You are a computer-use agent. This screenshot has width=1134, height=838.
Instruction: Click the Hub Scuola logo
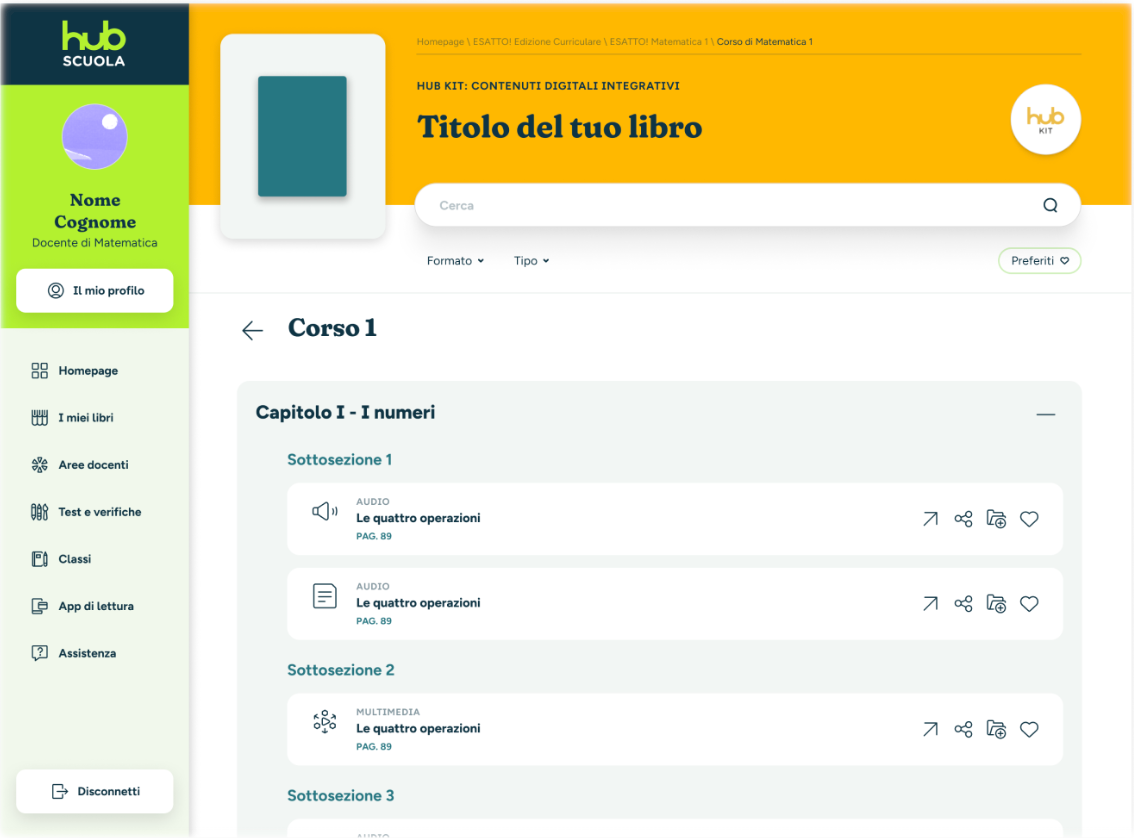pyautogui.click(x=94, y=43)
